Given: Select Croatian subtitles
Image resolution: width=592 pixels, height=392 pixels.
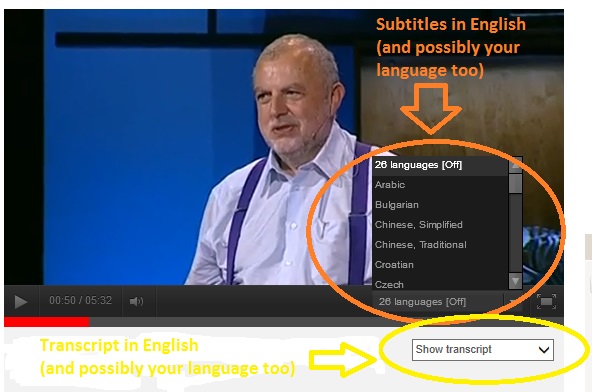Looking at the screenshot, I should click(x=440, y=265).
